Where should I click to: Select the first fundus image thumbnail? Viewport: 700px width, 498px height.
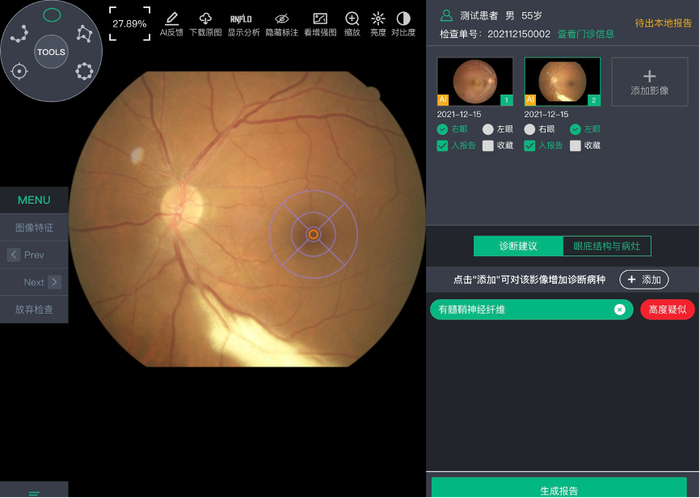click(475, 81)
